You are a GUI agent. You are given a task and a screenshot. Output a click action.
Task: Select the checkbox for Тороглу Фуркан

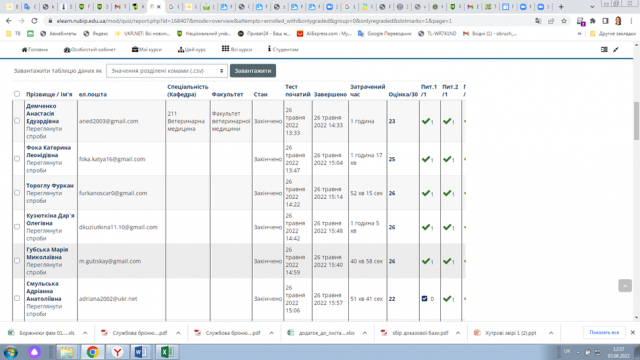(x=17, y=193)
